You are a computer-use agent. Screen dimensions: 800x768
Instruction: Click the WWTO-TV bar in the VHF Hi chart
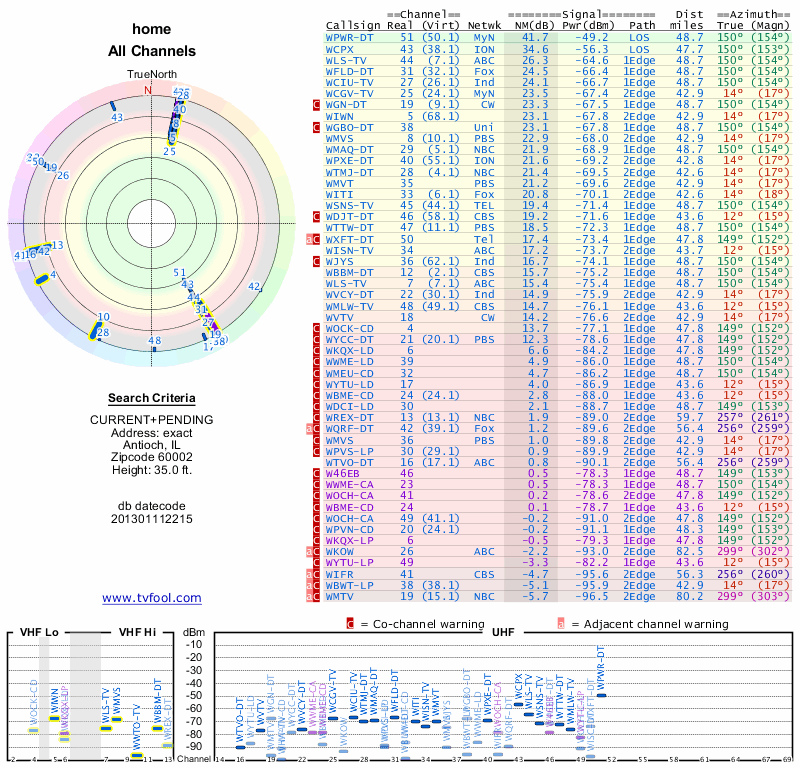click(x=137, y=756)
